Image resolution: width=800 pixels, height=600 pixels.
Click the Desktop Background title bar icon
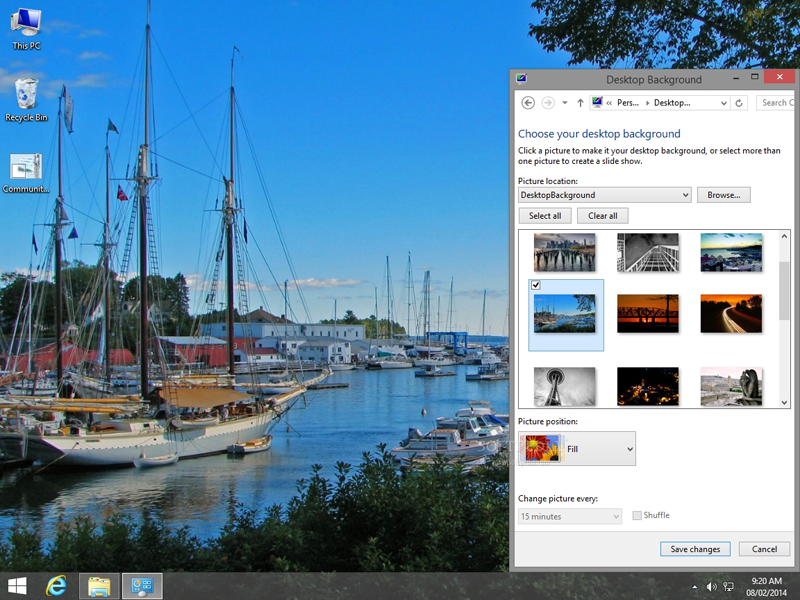coord(521,77)
